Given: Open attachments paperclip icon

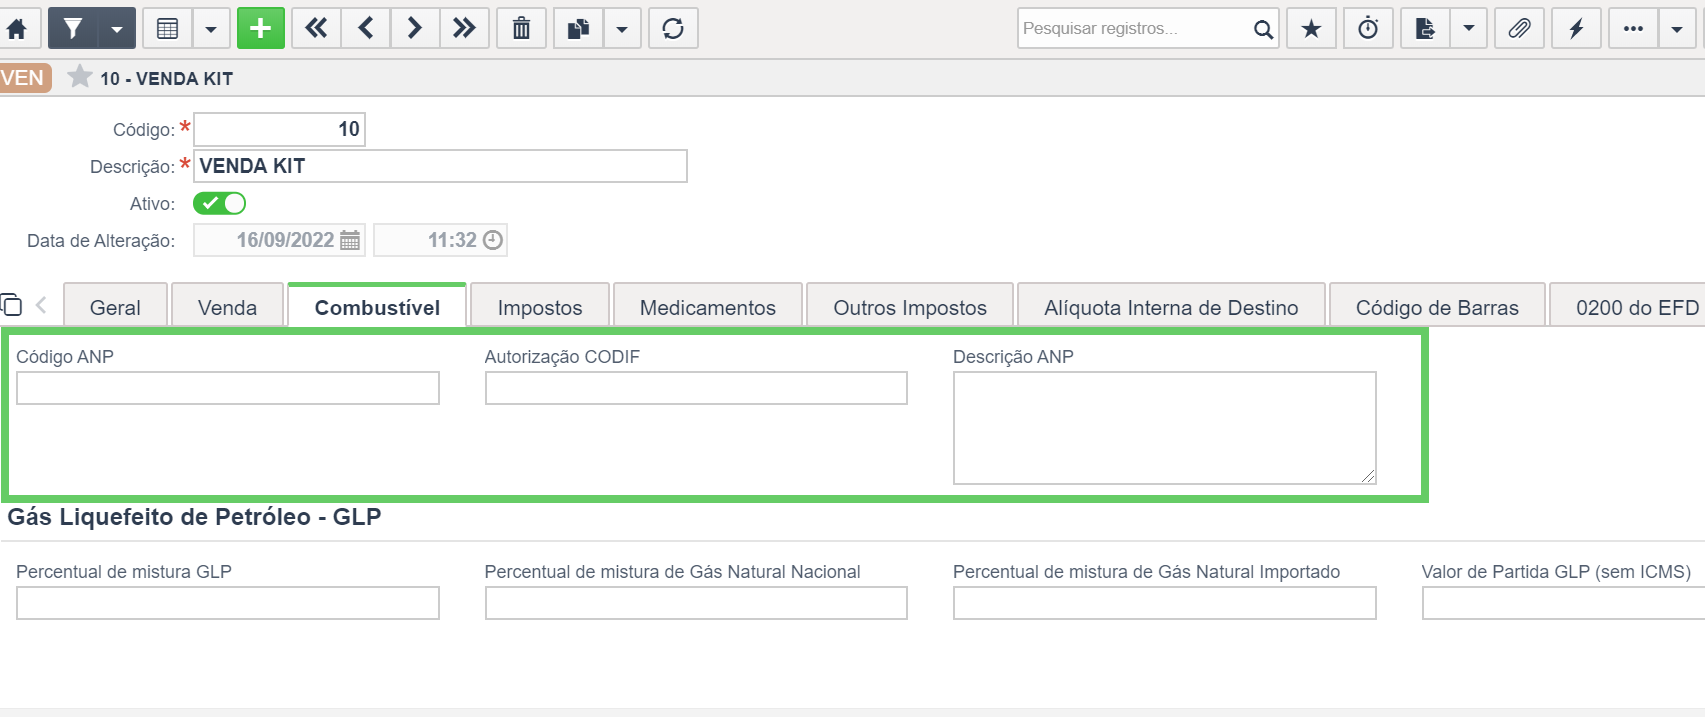Looking at the screenshot, I should (x=1519, y=28).
